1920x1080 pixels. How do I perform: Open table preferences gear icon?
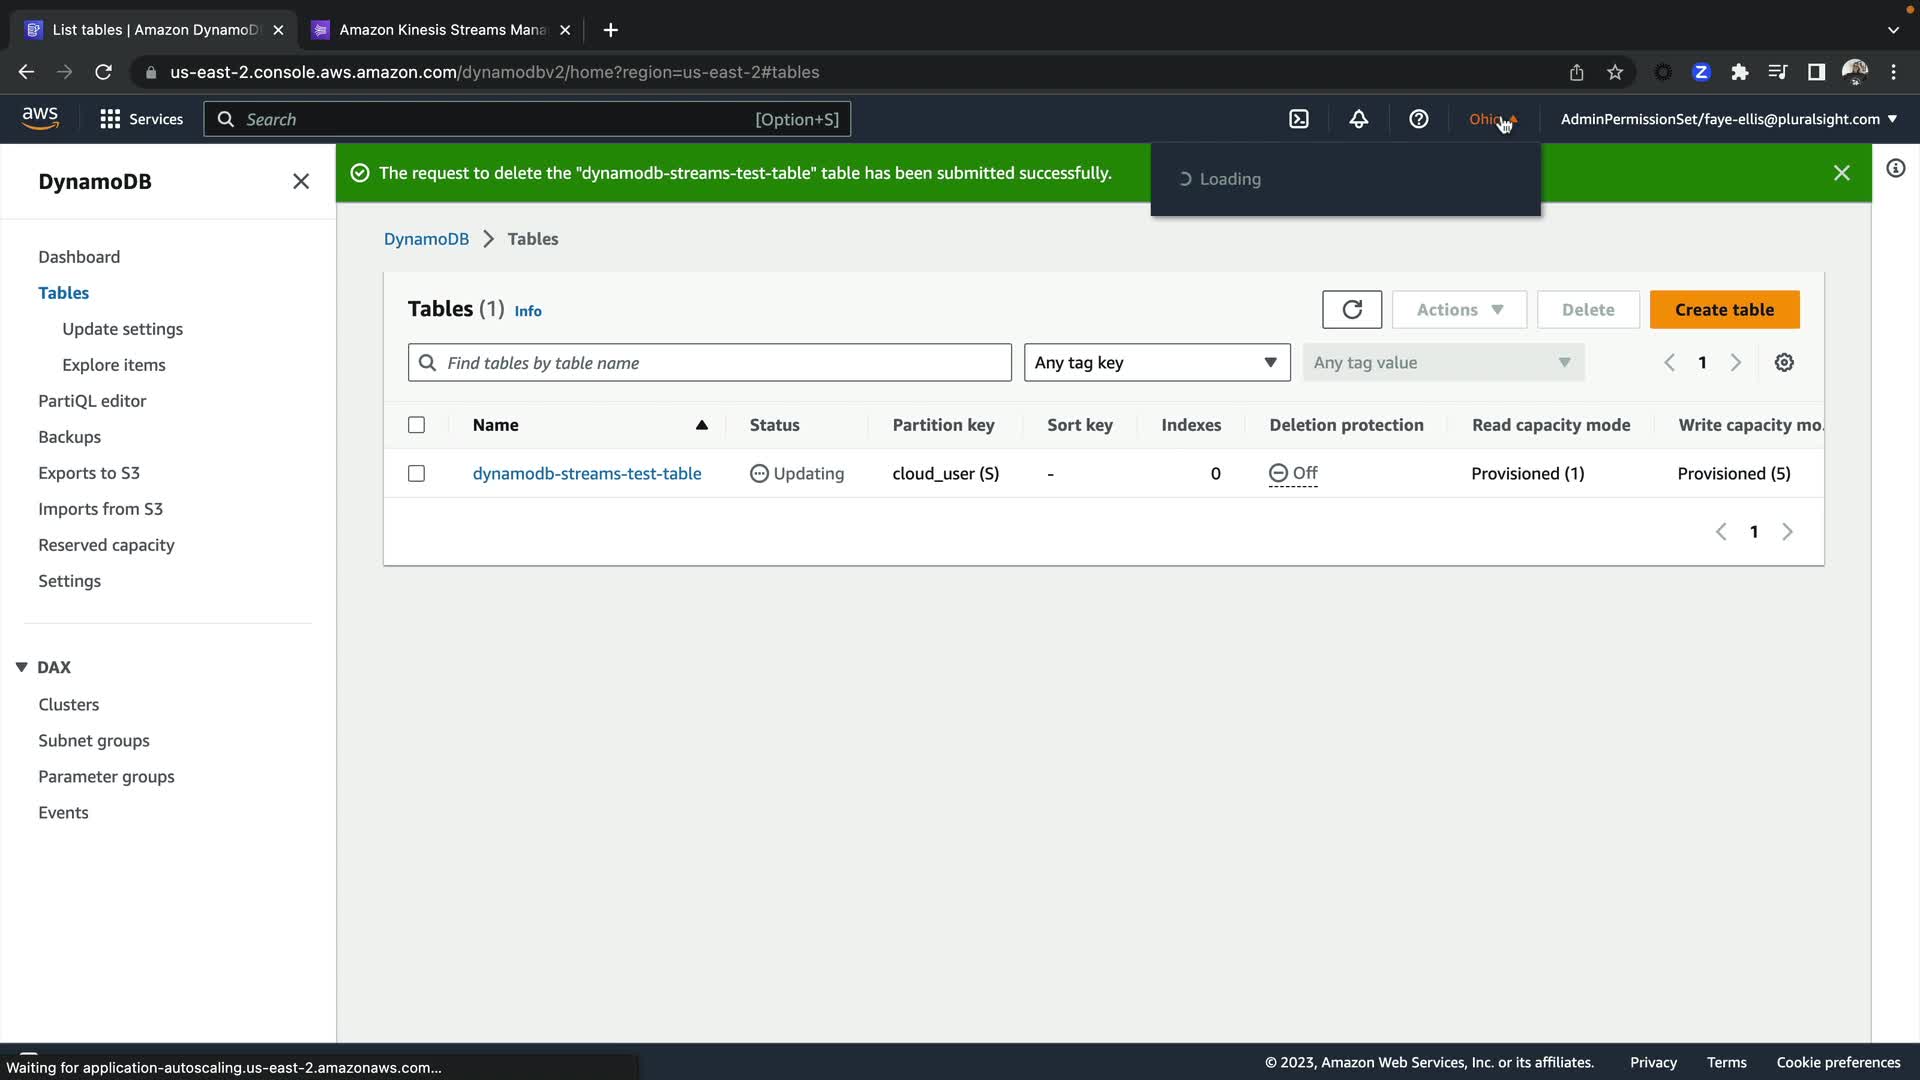point(1784,363)
